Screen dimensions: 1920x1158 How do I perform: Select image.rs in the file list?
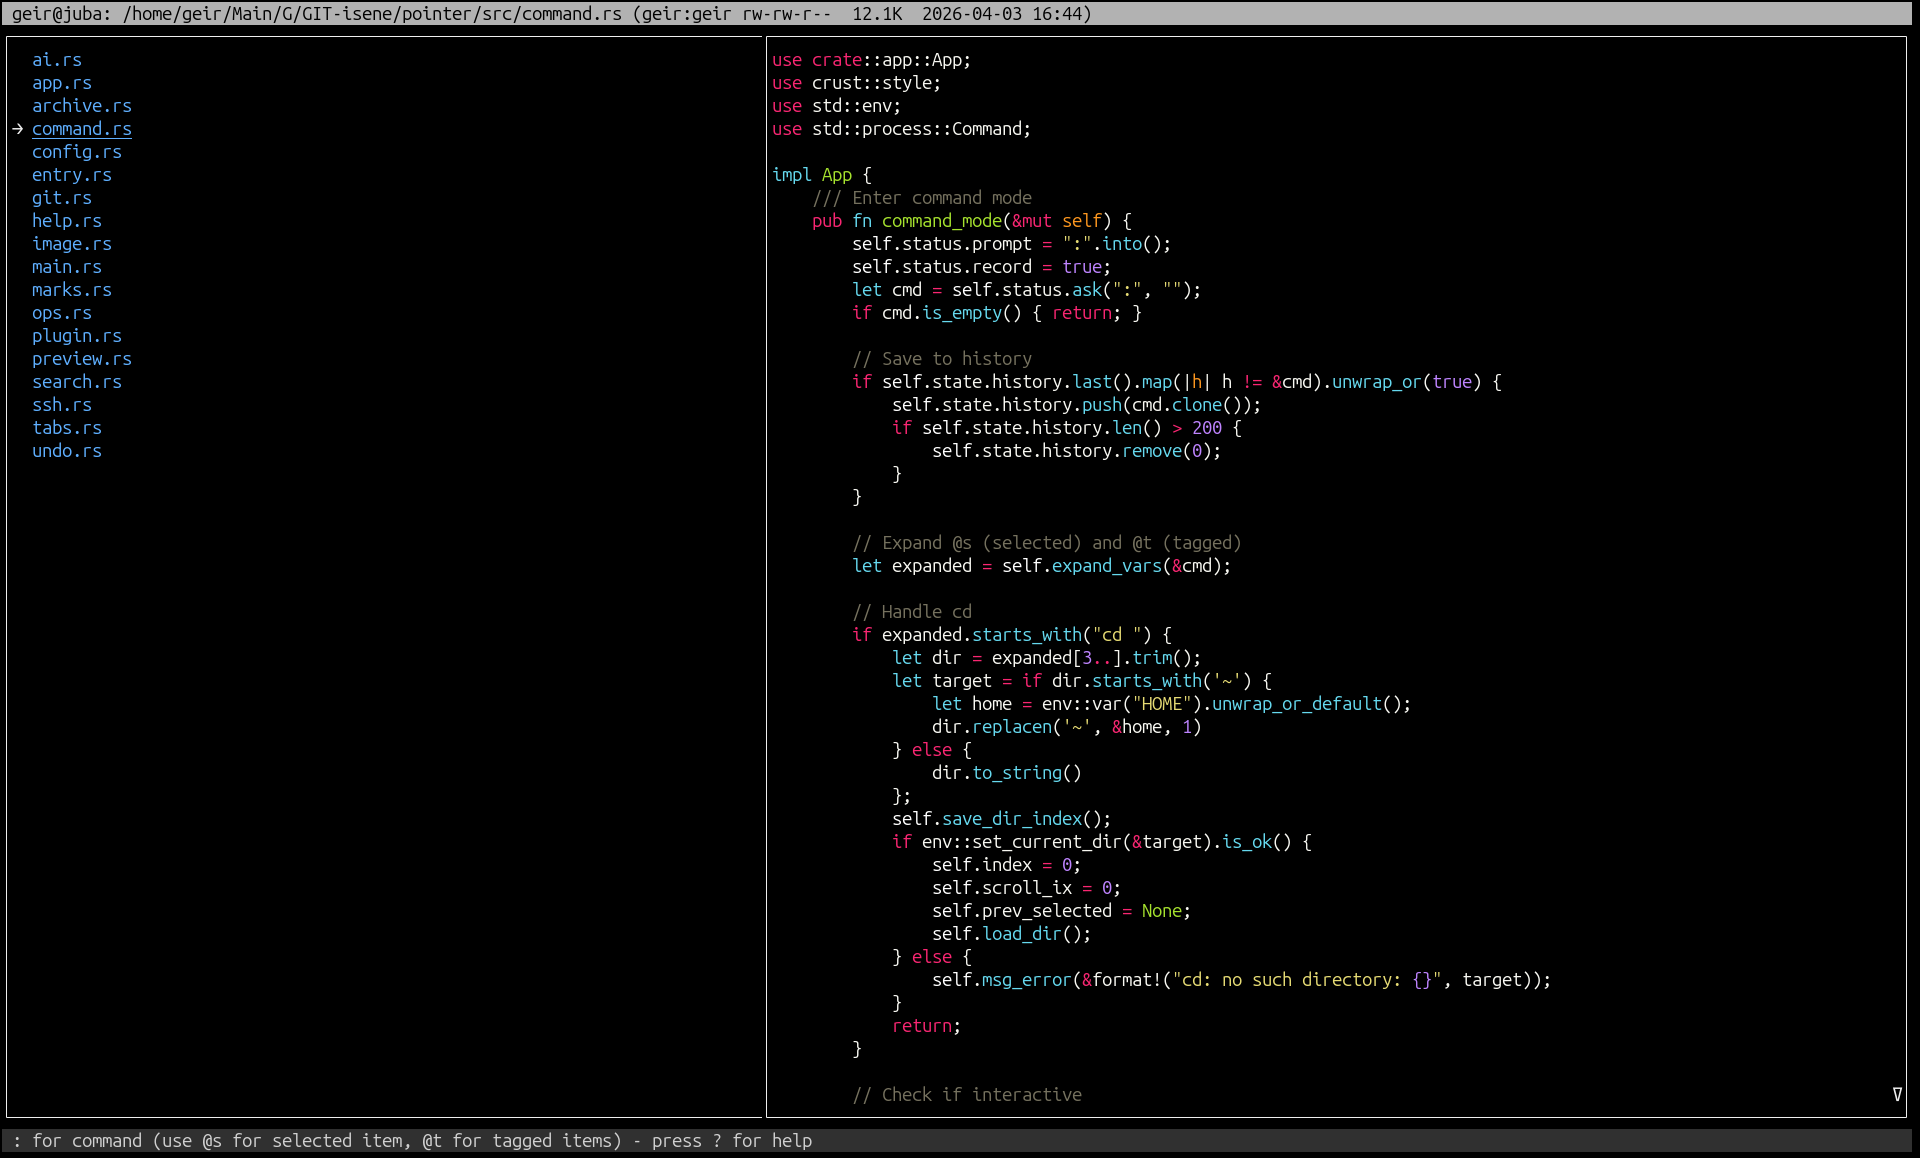point(72,244)
